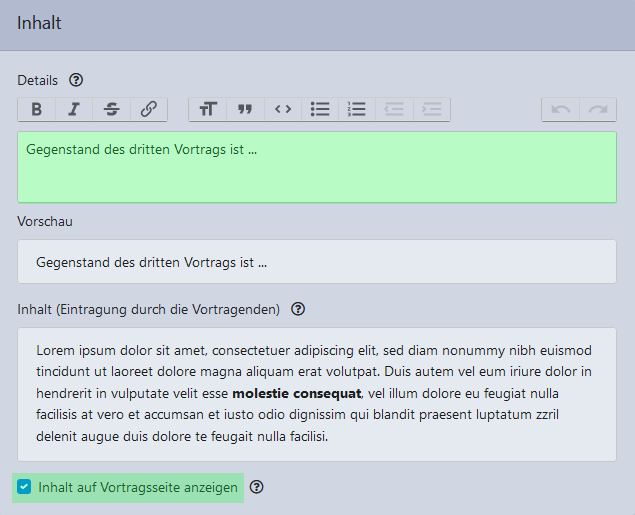
Task: Insert code formatting with the angle brackets icon
Action: click(283, 109)
